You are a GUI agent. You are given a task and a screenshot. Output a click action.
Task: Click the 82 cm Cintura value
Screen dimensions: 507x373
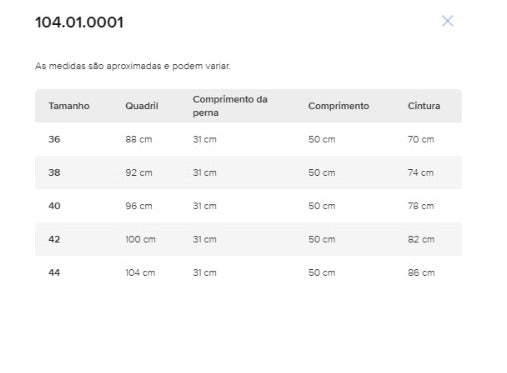[x=421, y=239]
